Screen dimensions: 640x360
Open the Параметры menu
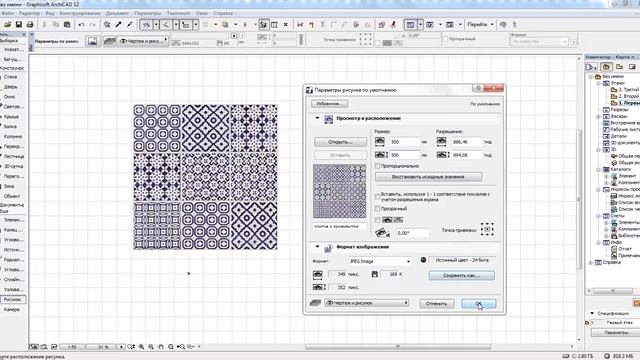click(147, 13)
